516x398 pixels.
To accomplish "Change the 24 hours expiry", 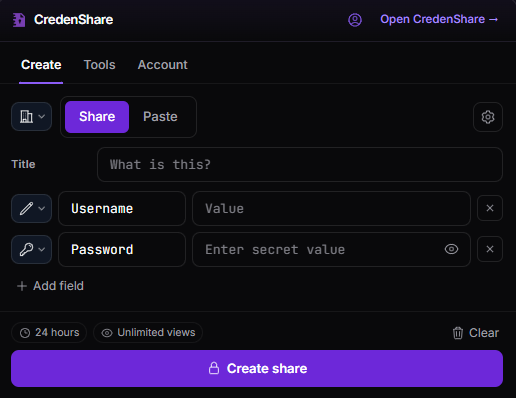I will coord(49,332).
